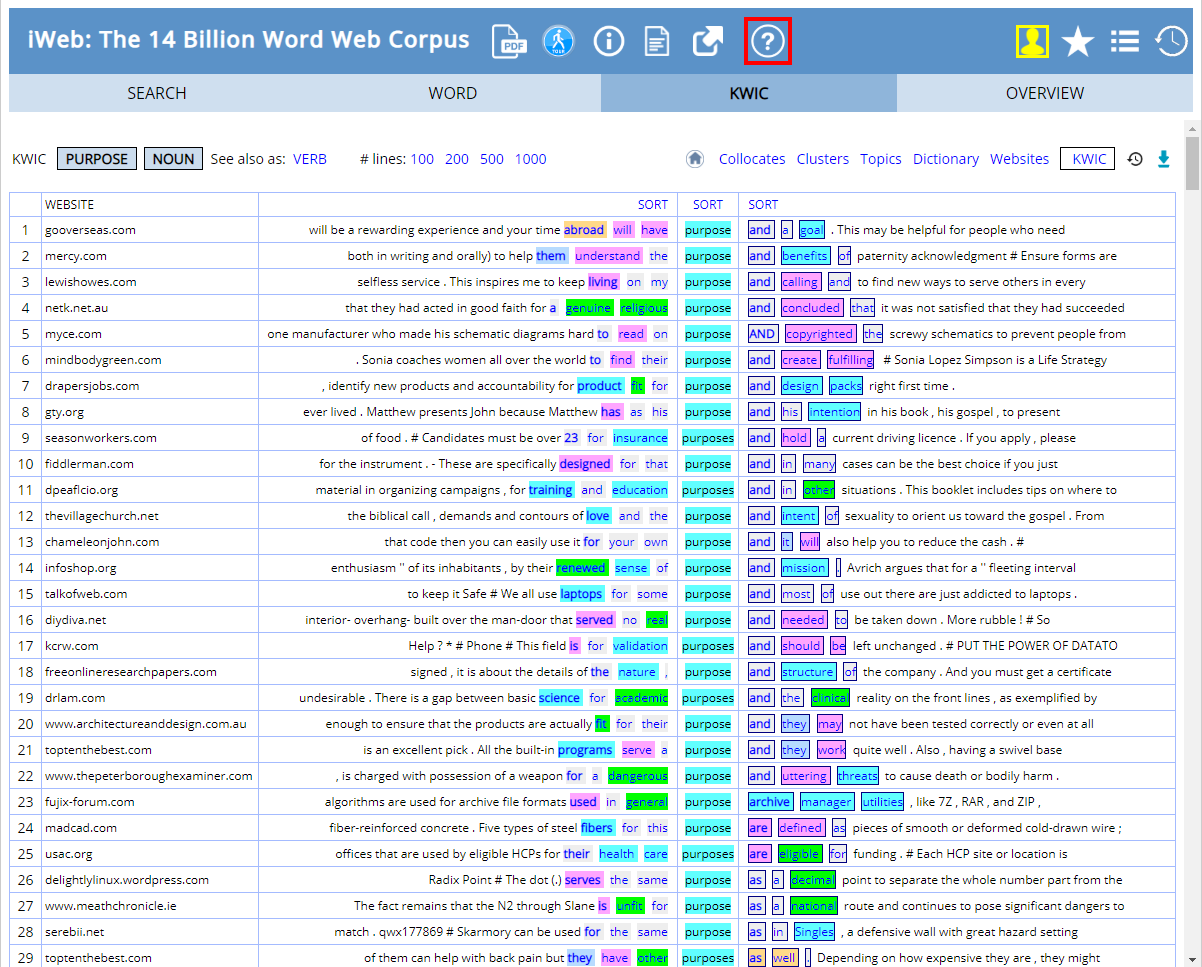Show 200 lines

(457, 159)
